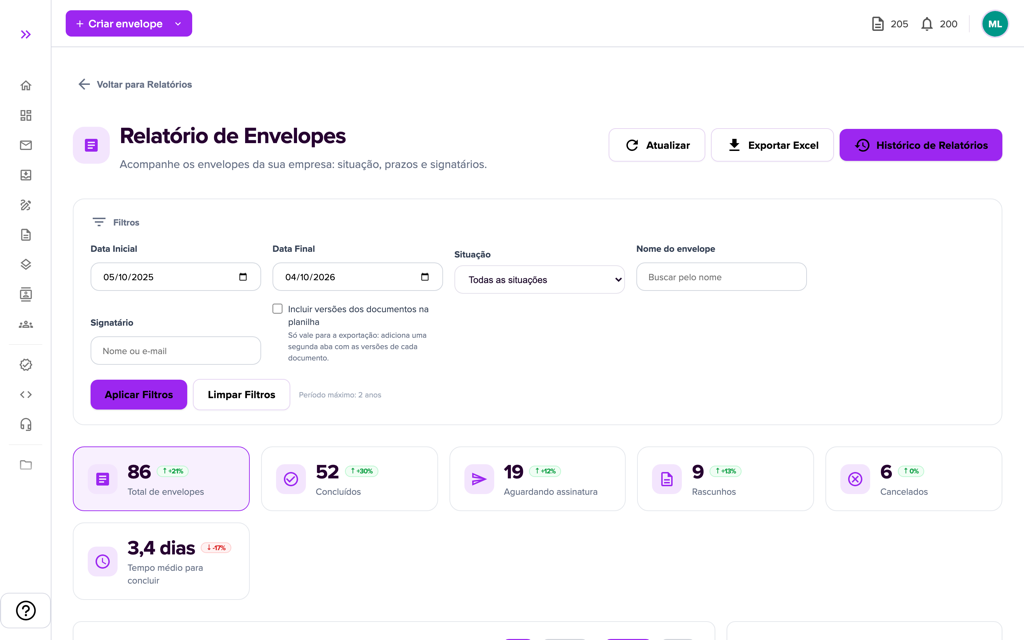This screenshot has height=640, width=1024.
Task: Click the Atualizar refresh button
Action: (657, 145)
